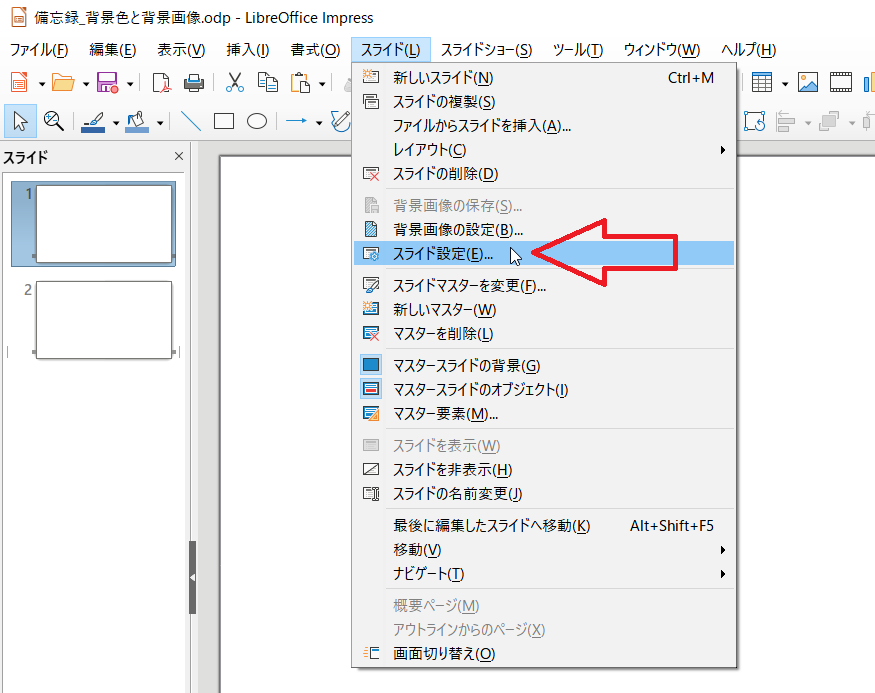This screenshot has width=875, height=693.
Task: Click the rotate tool icon
Action: pos(754,121)
